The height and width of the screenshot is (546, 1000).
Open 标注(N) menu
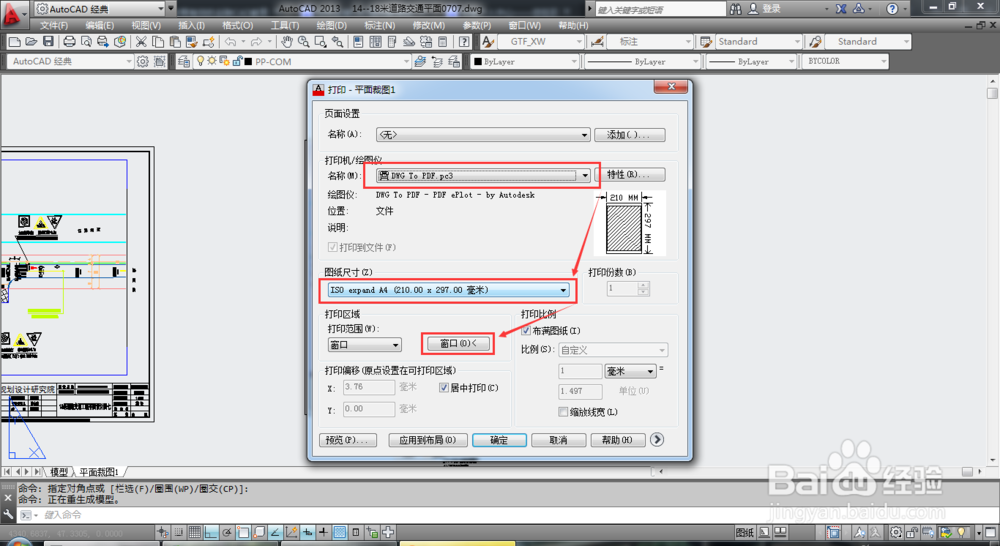click(379, 26)
